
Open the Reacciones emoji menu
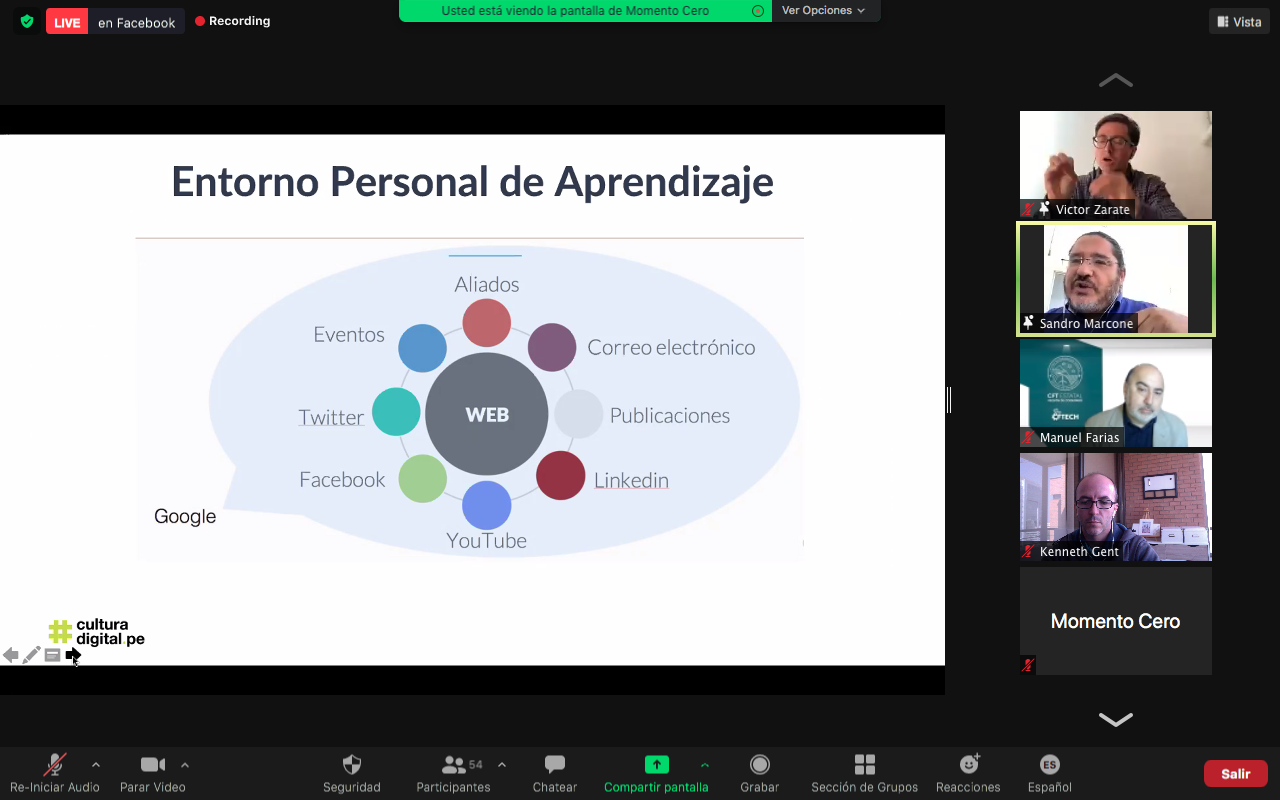point(968,766)
